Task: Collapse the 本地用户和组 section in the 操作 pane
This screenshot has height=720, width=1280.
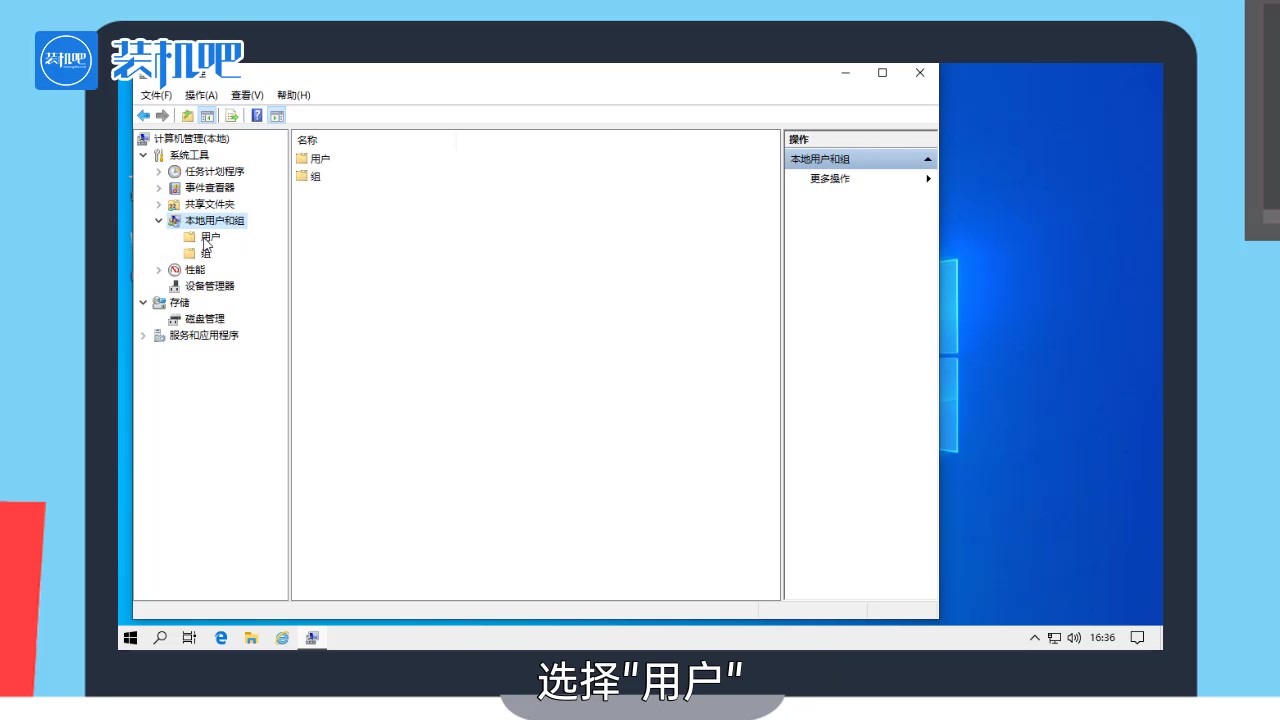Action: (927, 158)
